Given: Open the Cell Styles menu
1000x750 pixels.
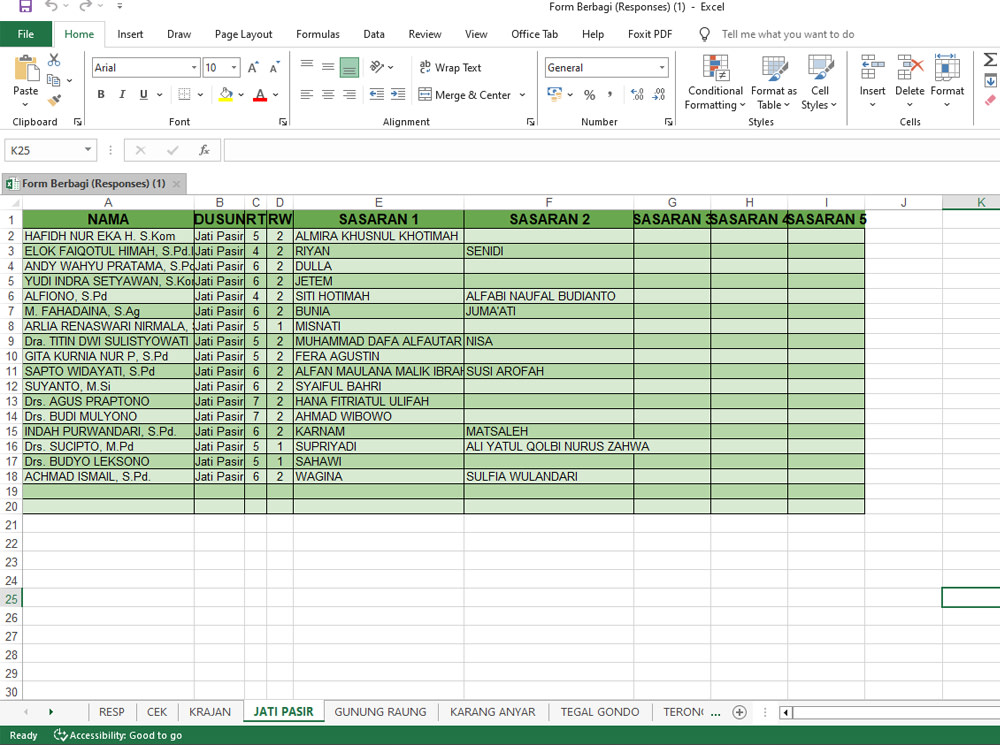Looking at the screenshot, I should pos(820,84).
